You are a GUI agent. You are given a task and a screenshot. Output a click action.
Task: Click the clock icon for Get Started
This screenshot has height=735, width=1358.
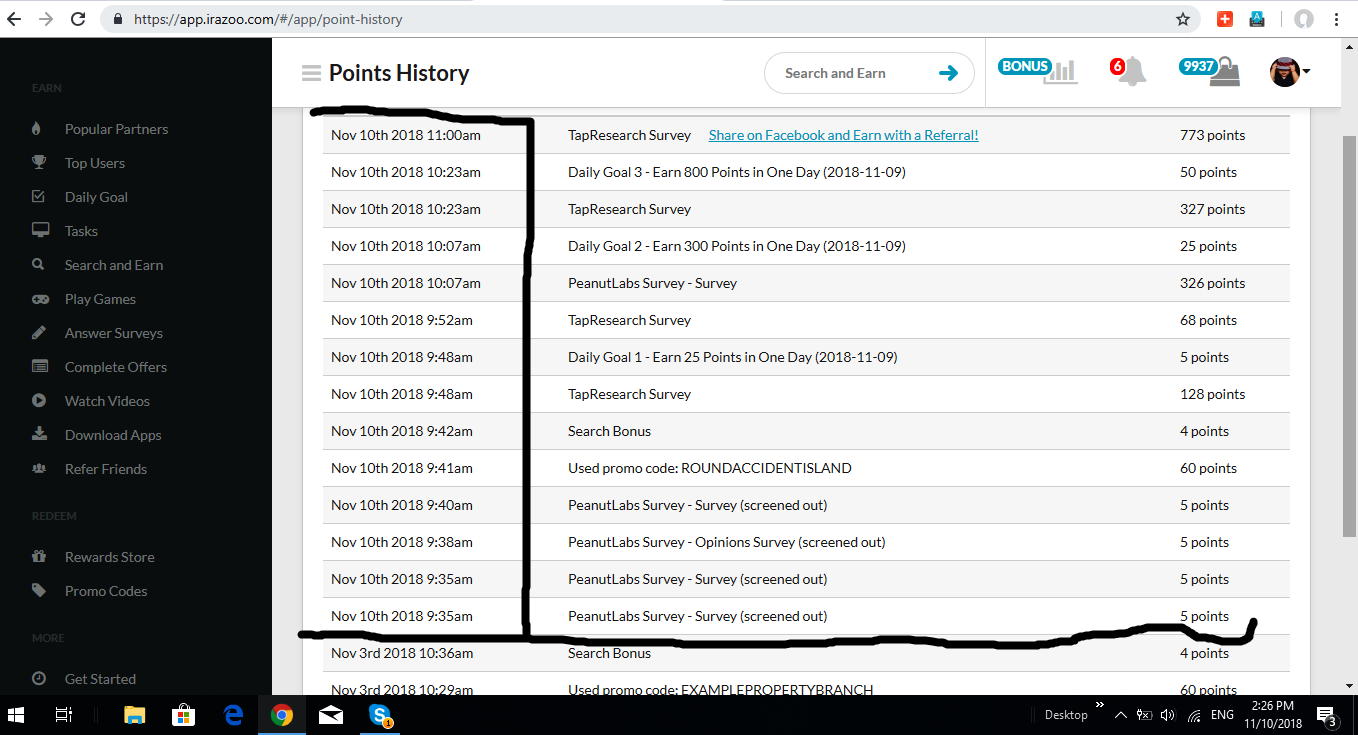pyautogui.click(x=39, y=679)
